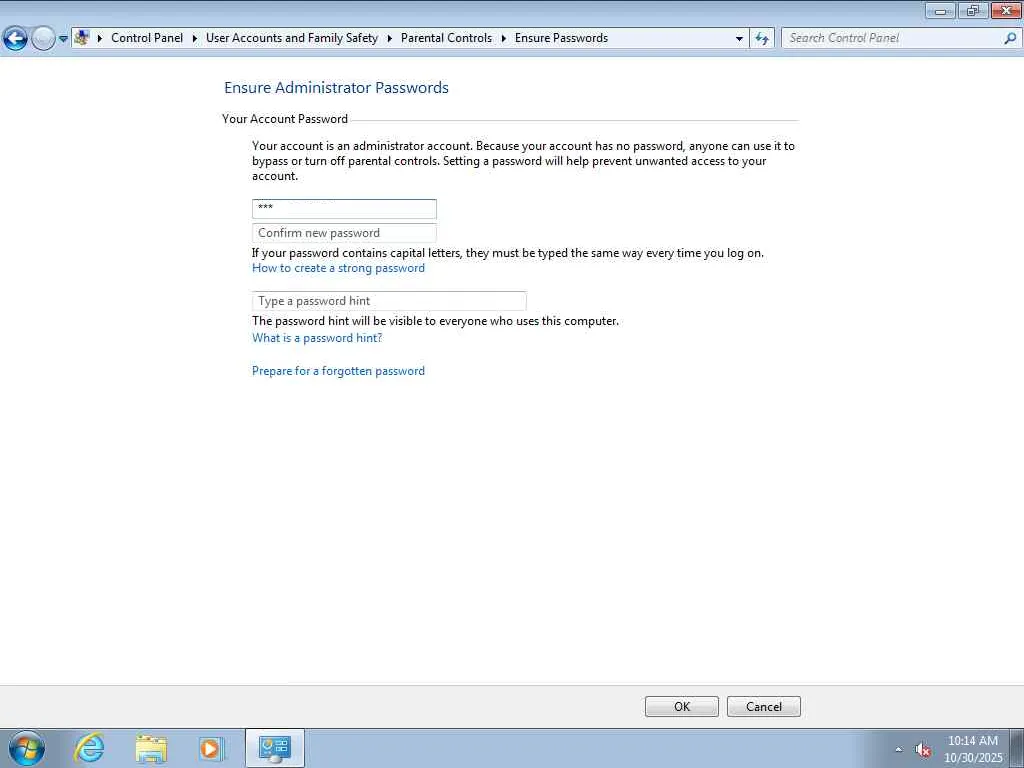Image resolution: width=1024 pixels, height=768 pixels.
Task: Click the search magnifier icon
Action: 1010,38
